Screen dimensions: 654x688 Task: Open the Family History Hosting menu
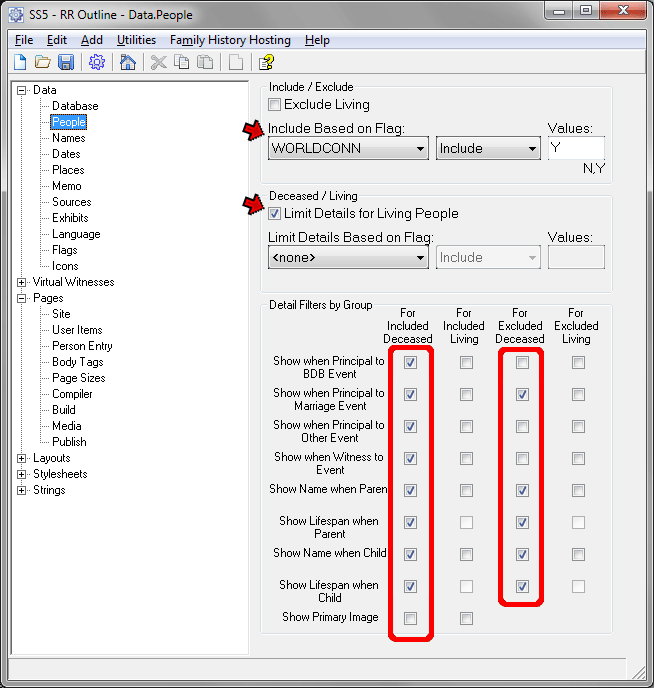point(230,40)
